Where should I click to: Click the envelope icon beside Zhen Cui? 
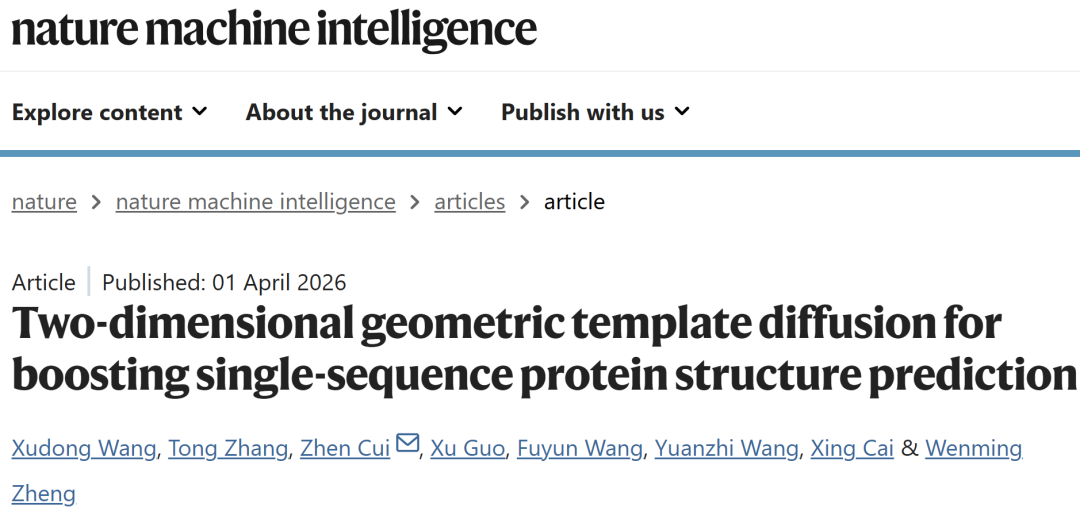pos(407,443)
